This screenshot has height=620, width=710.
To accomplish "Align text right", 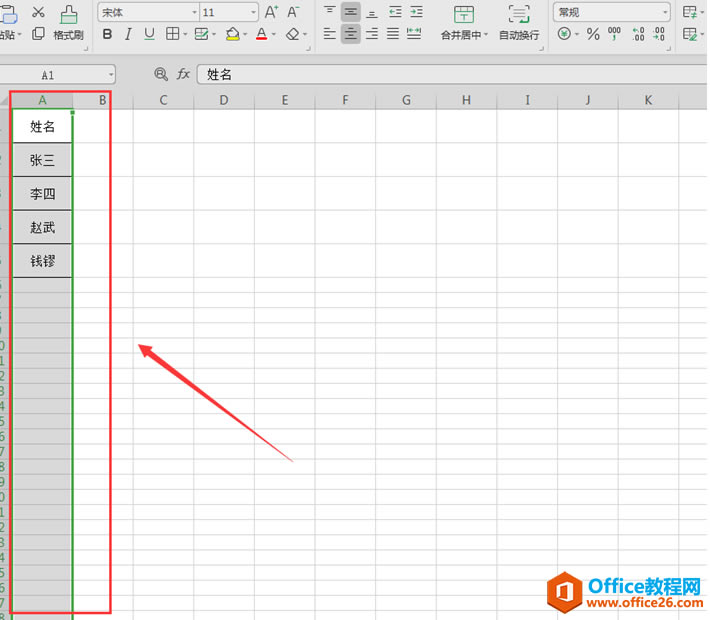I will (372, 34).
